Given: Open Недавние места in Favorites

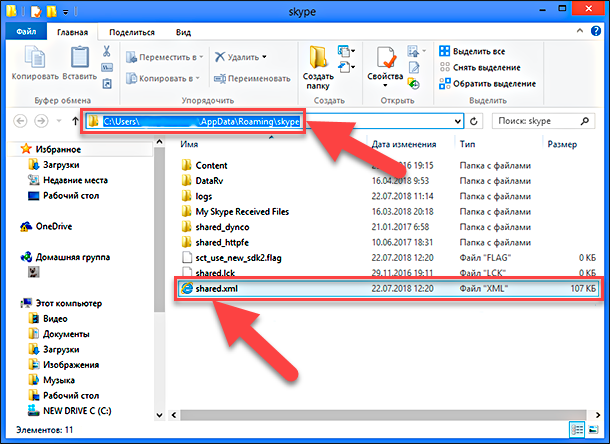Looking at the screenshot, I should (x=68, y=180).
